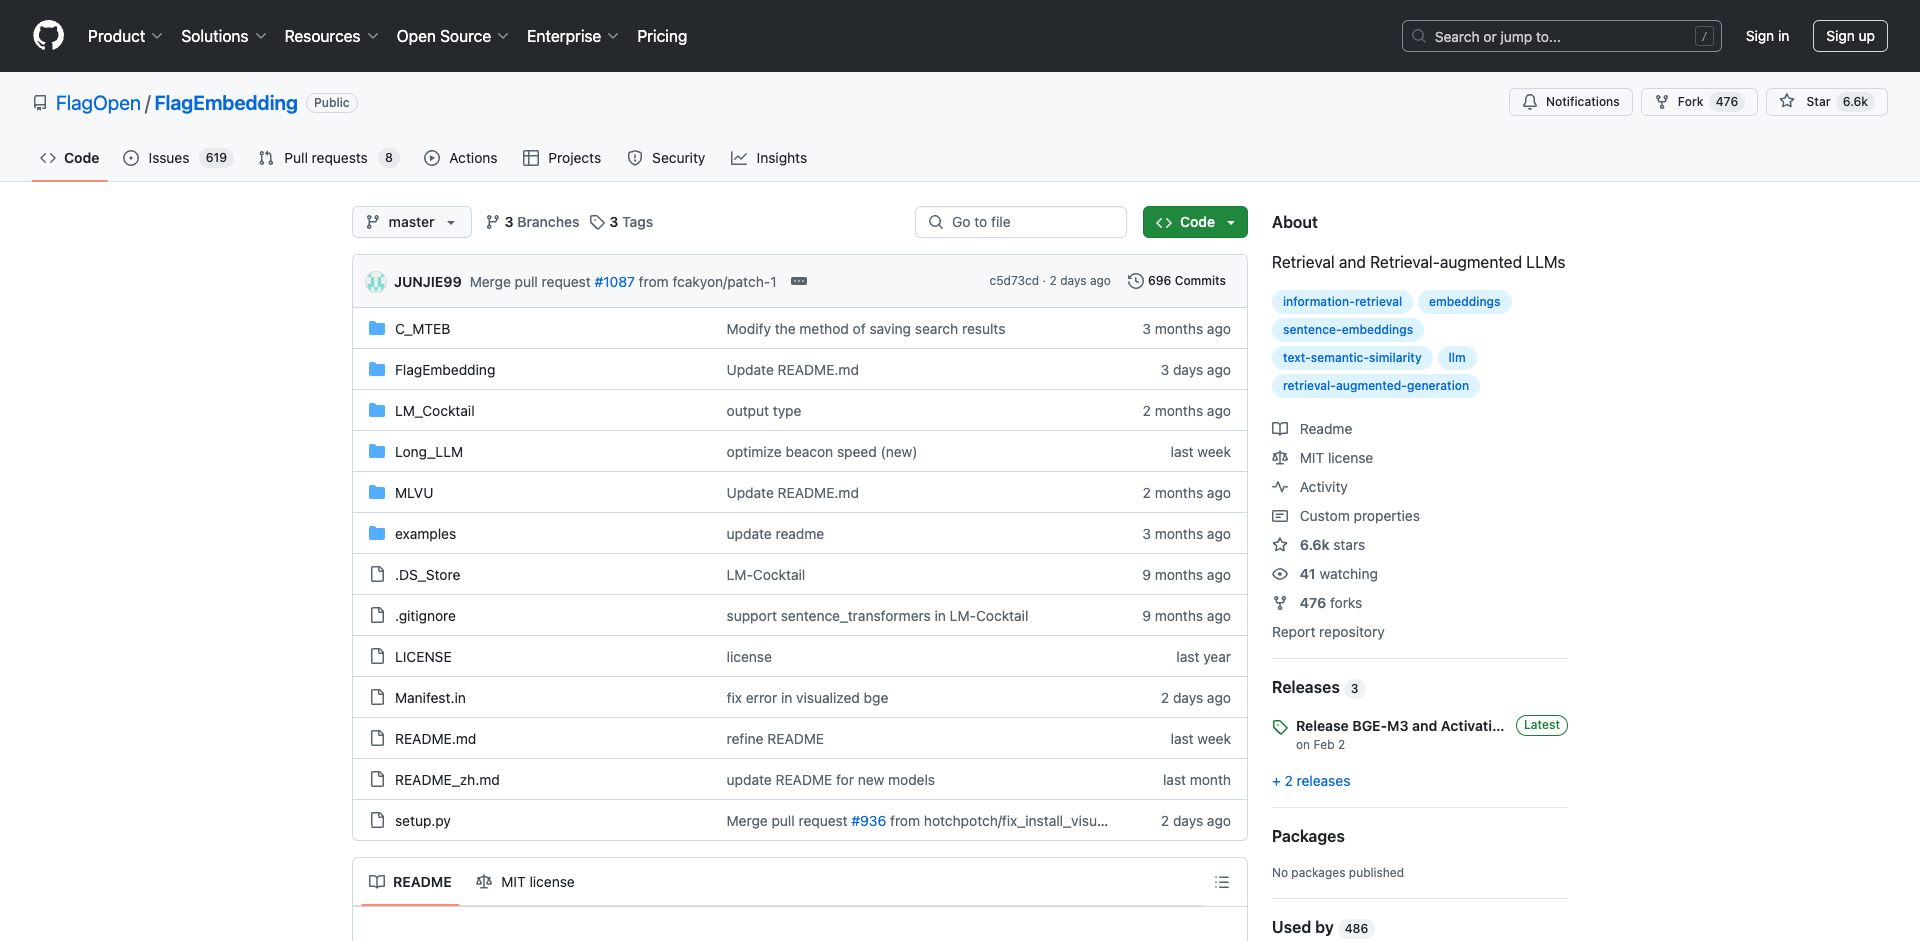Click the setup.py file icon
1920x941 pixels.
[377, 820]
